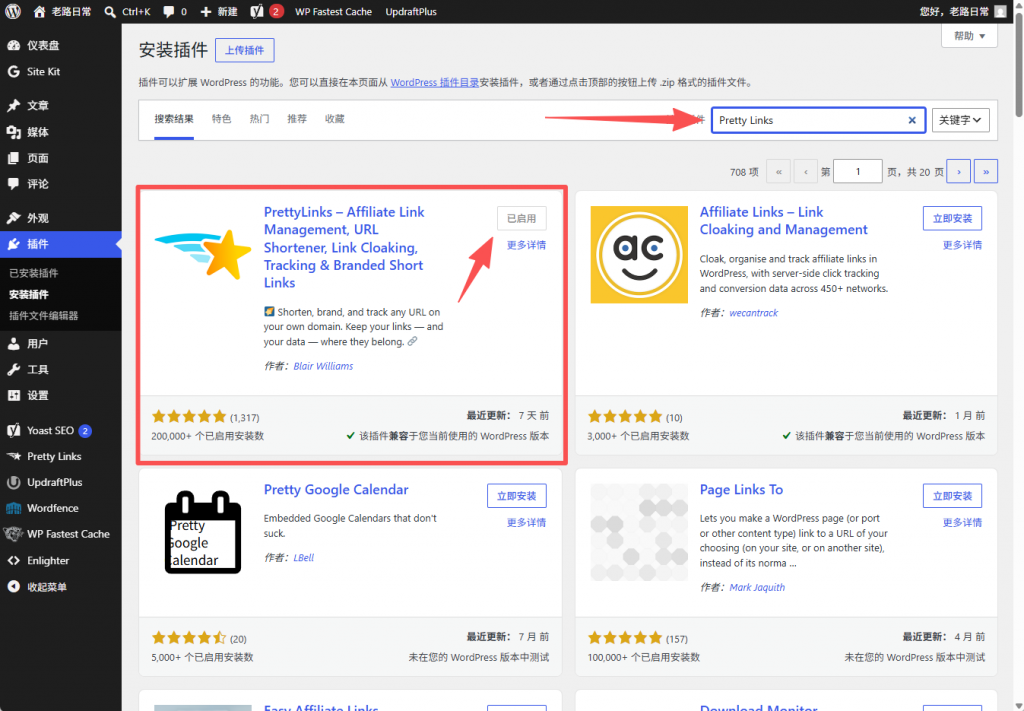
Task: Click user avatar in top right
Action: point(1000,11)
